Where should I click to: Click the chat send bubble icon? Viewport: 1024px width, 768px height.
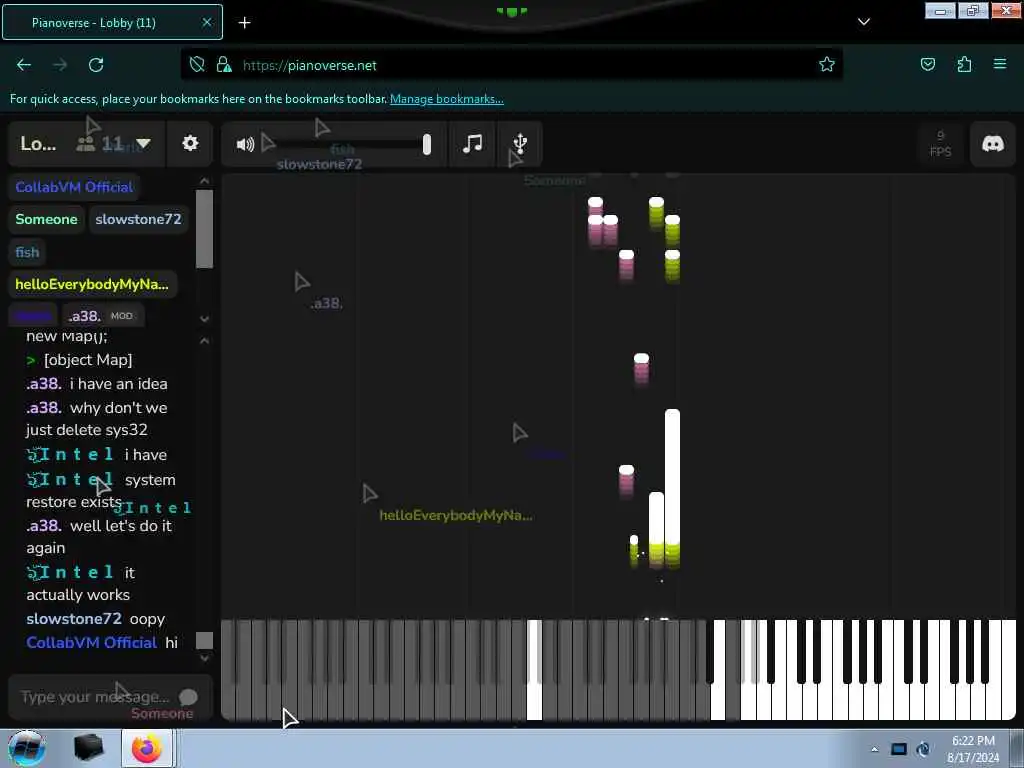pos(188,697)
